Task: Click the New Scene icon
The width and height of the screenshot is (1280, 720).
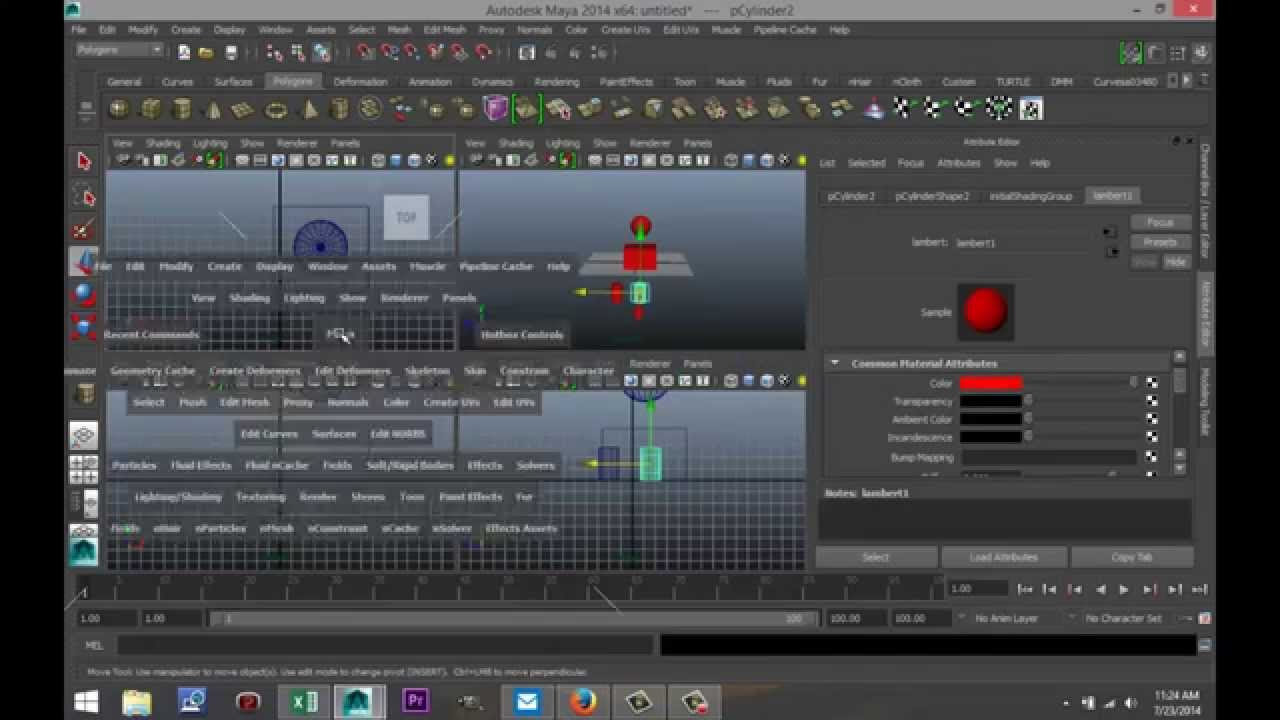Action: [184, 52]
